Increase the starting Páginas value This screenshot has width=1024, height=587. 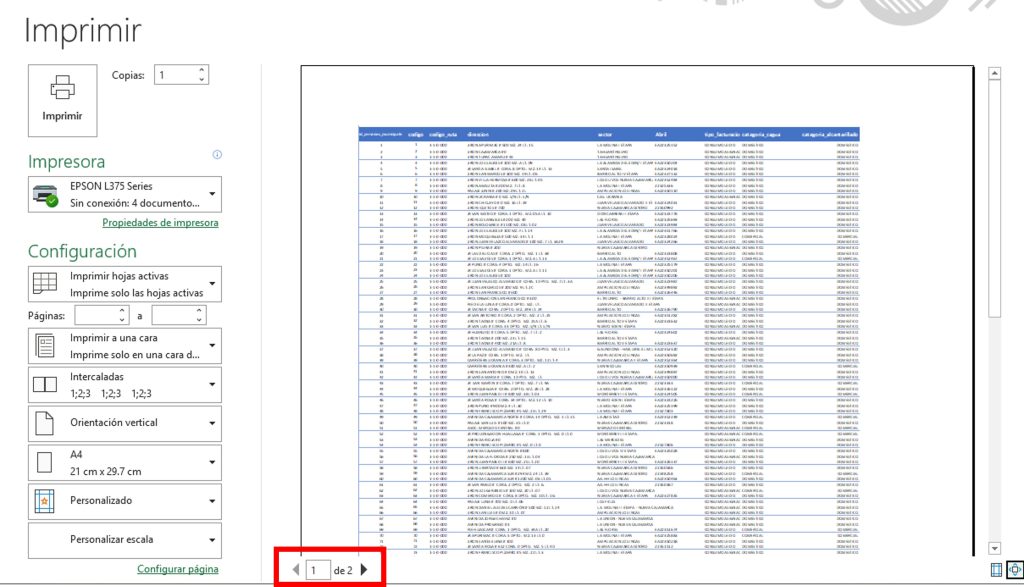point(123,310)
